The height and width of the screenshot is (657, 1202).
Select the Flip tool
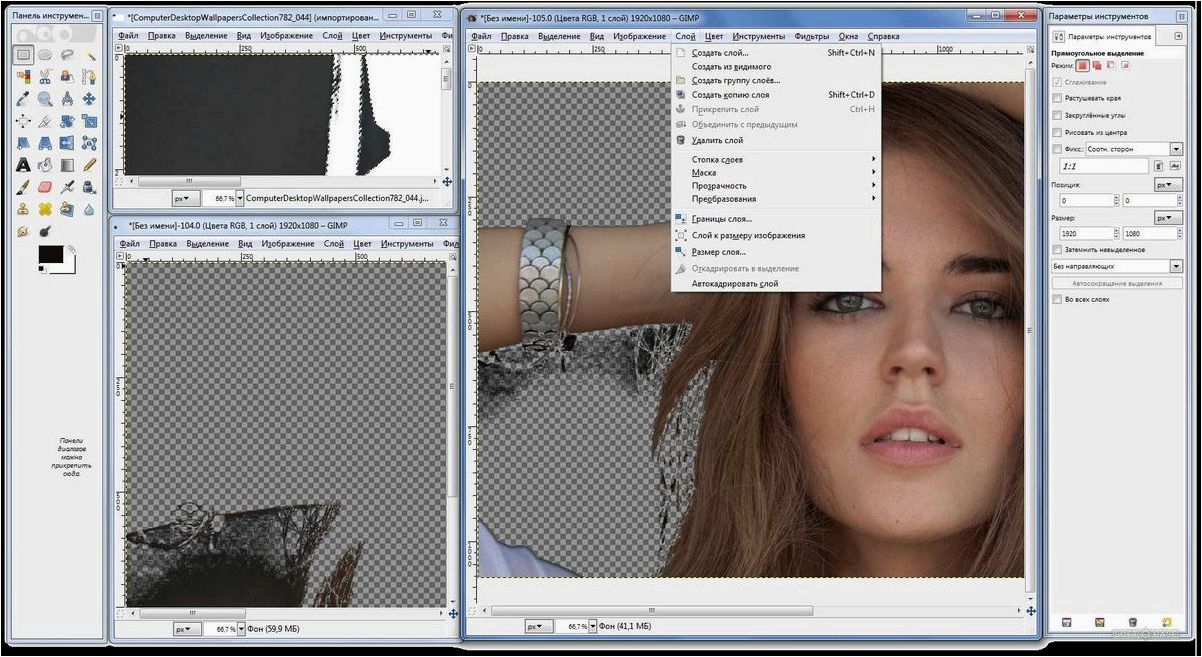click(67, 143)
